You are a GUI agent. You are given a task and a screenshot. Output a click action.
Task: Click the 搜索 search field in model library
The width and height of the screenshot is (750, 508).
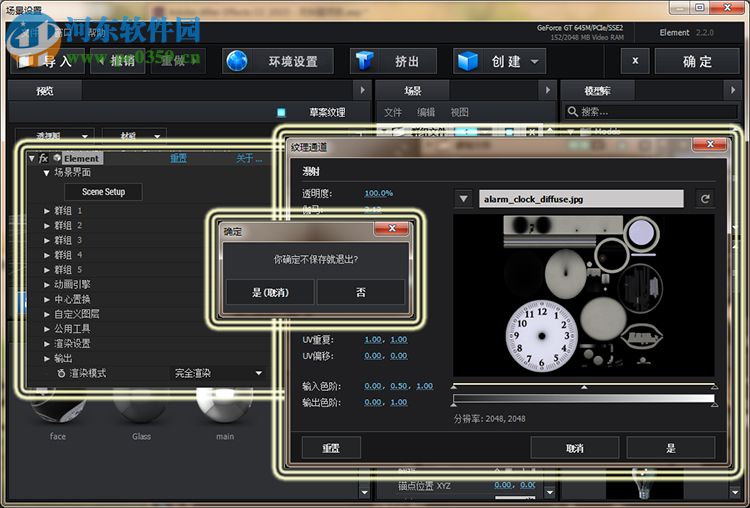pos(651,112)
